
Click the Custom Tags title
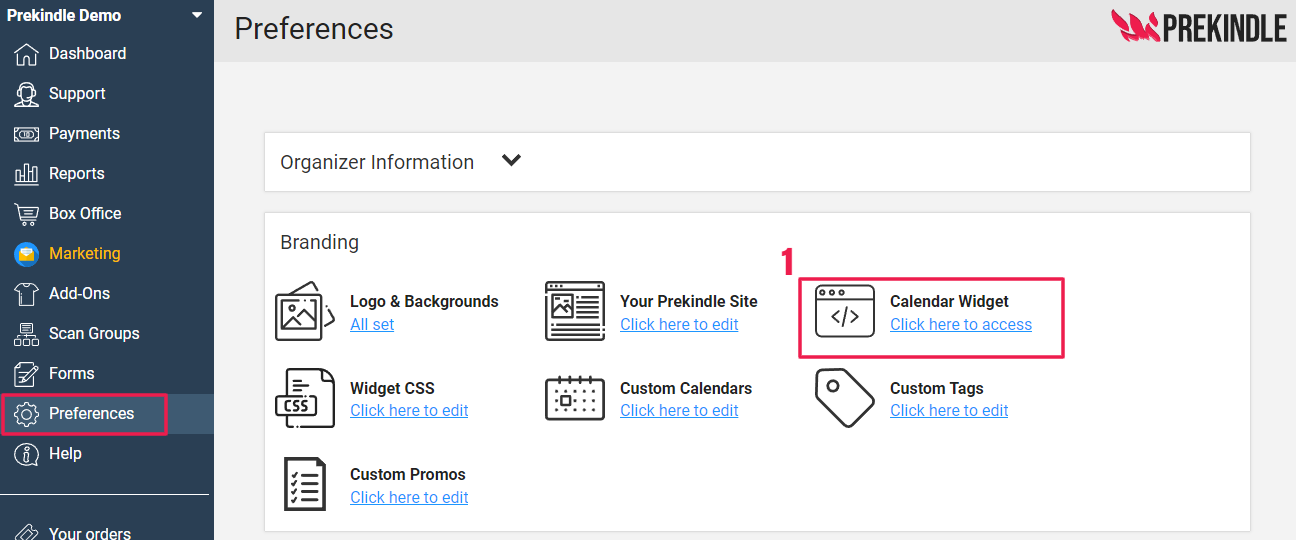click(937, 388)
